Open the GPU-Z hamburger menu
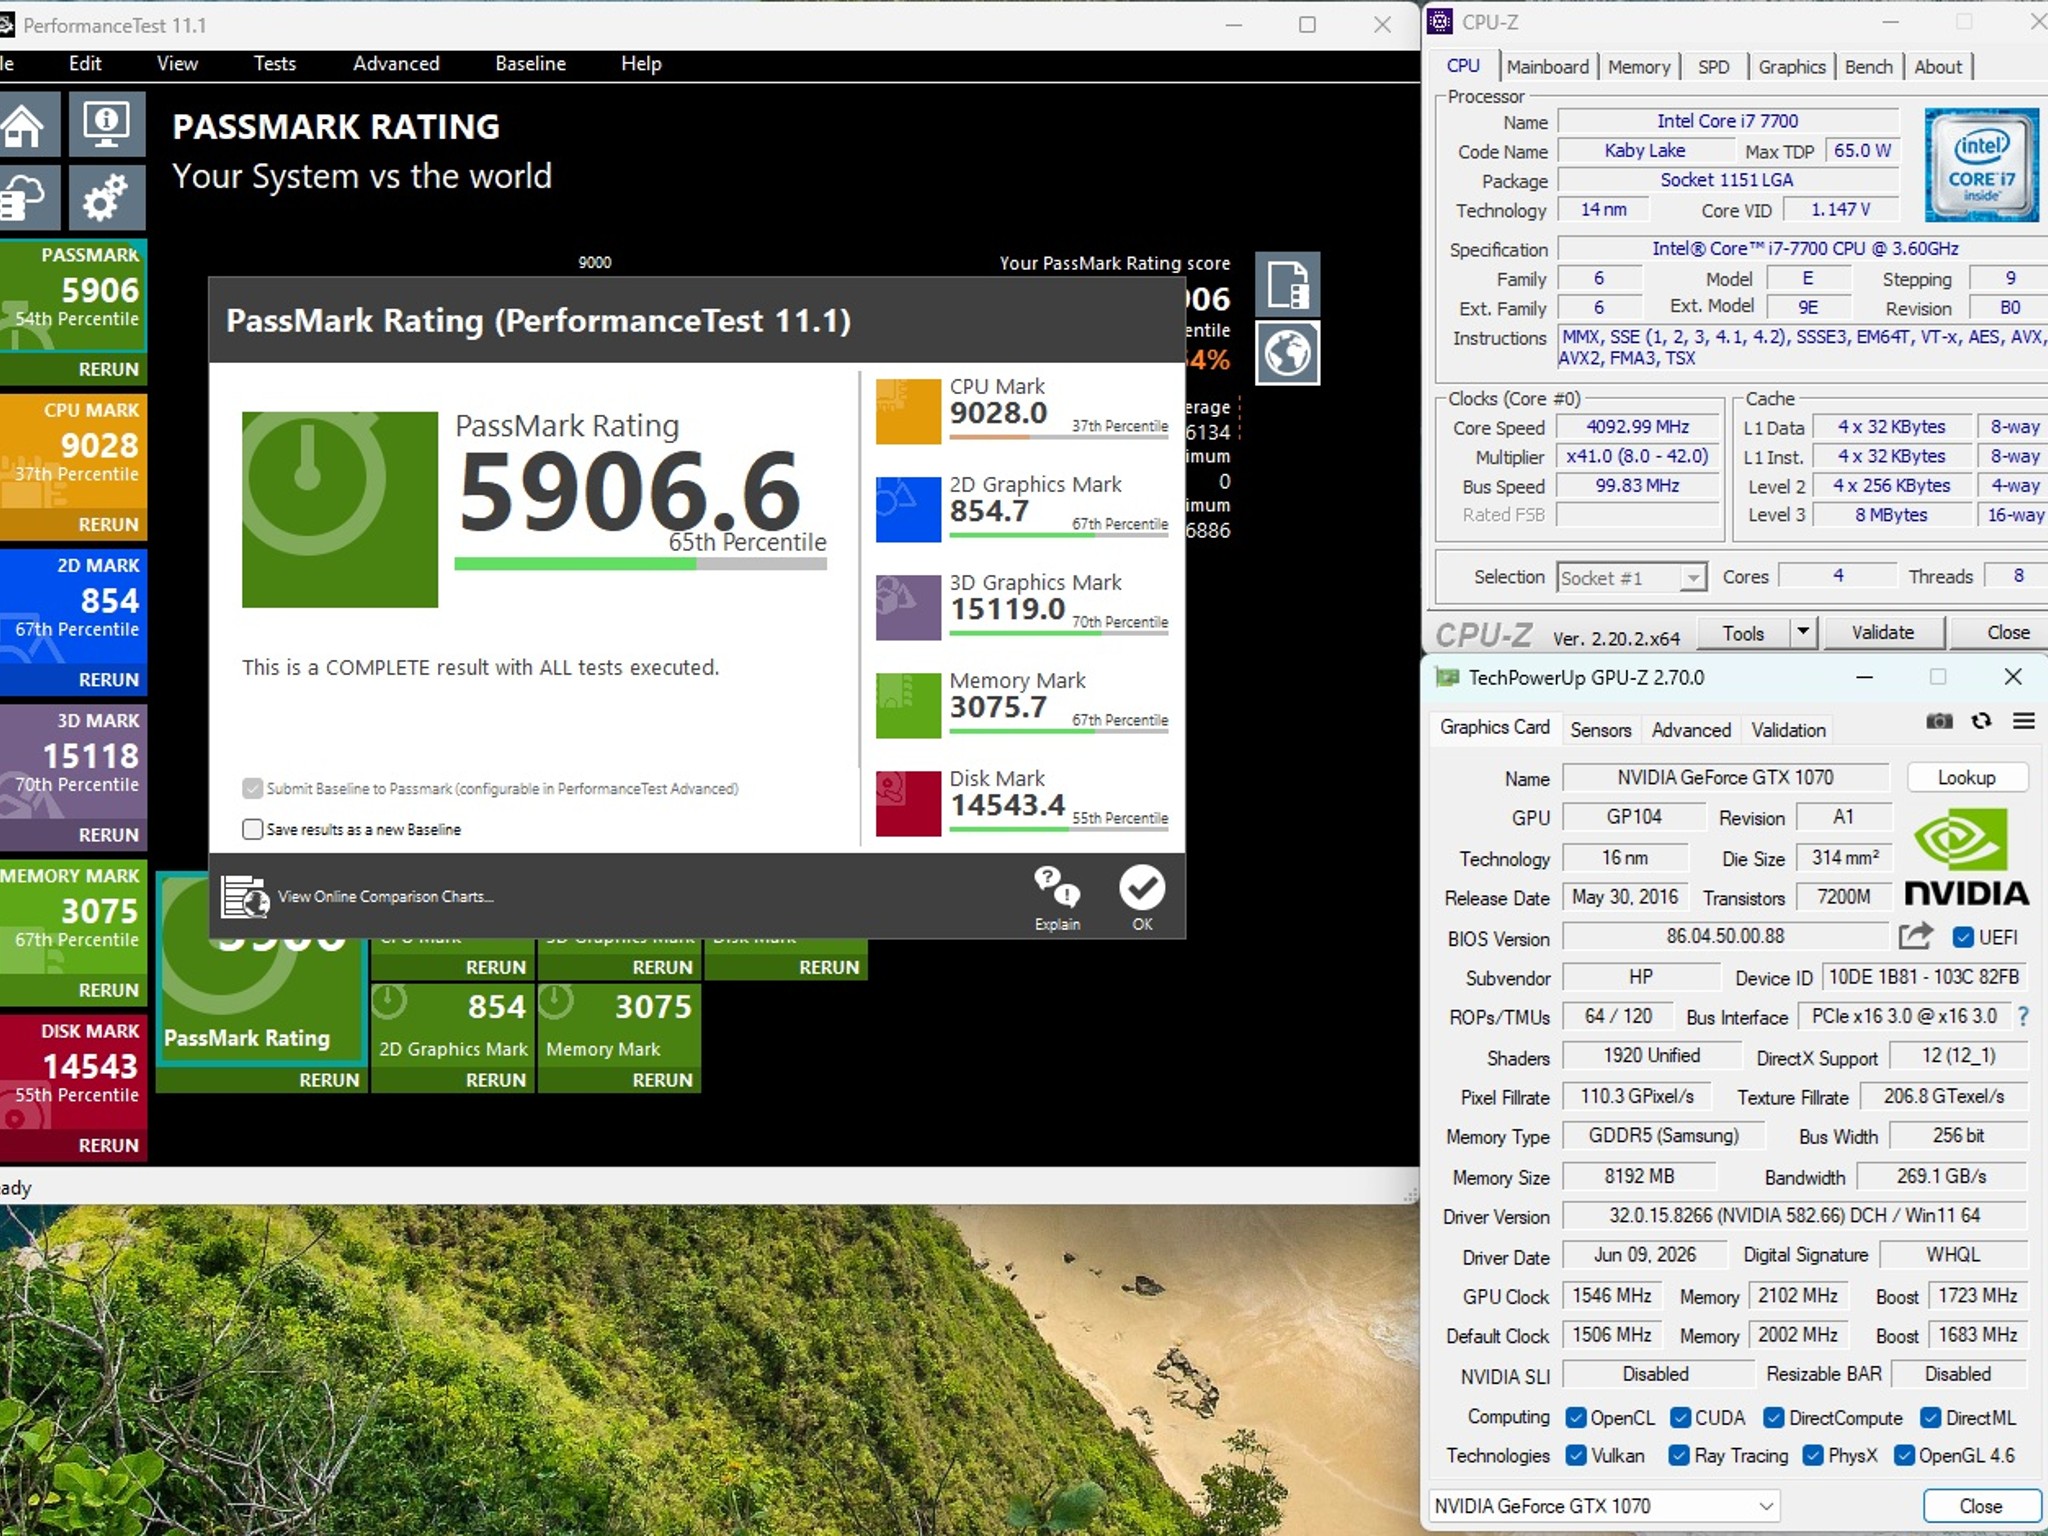The image size is (2048, 1536). click(x=2024, y=721)
